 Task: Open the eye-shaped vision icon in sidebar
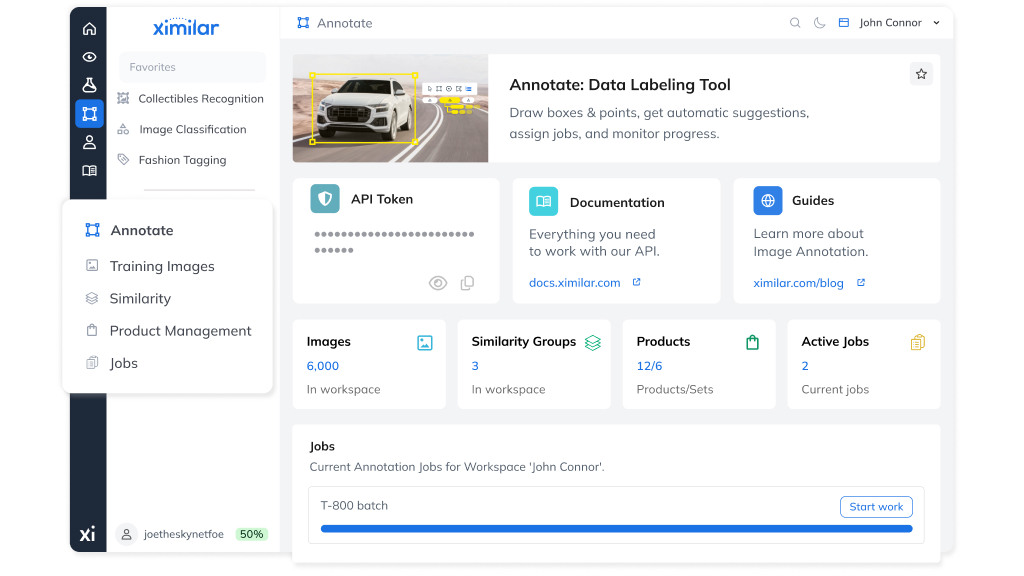pos(89,57)
